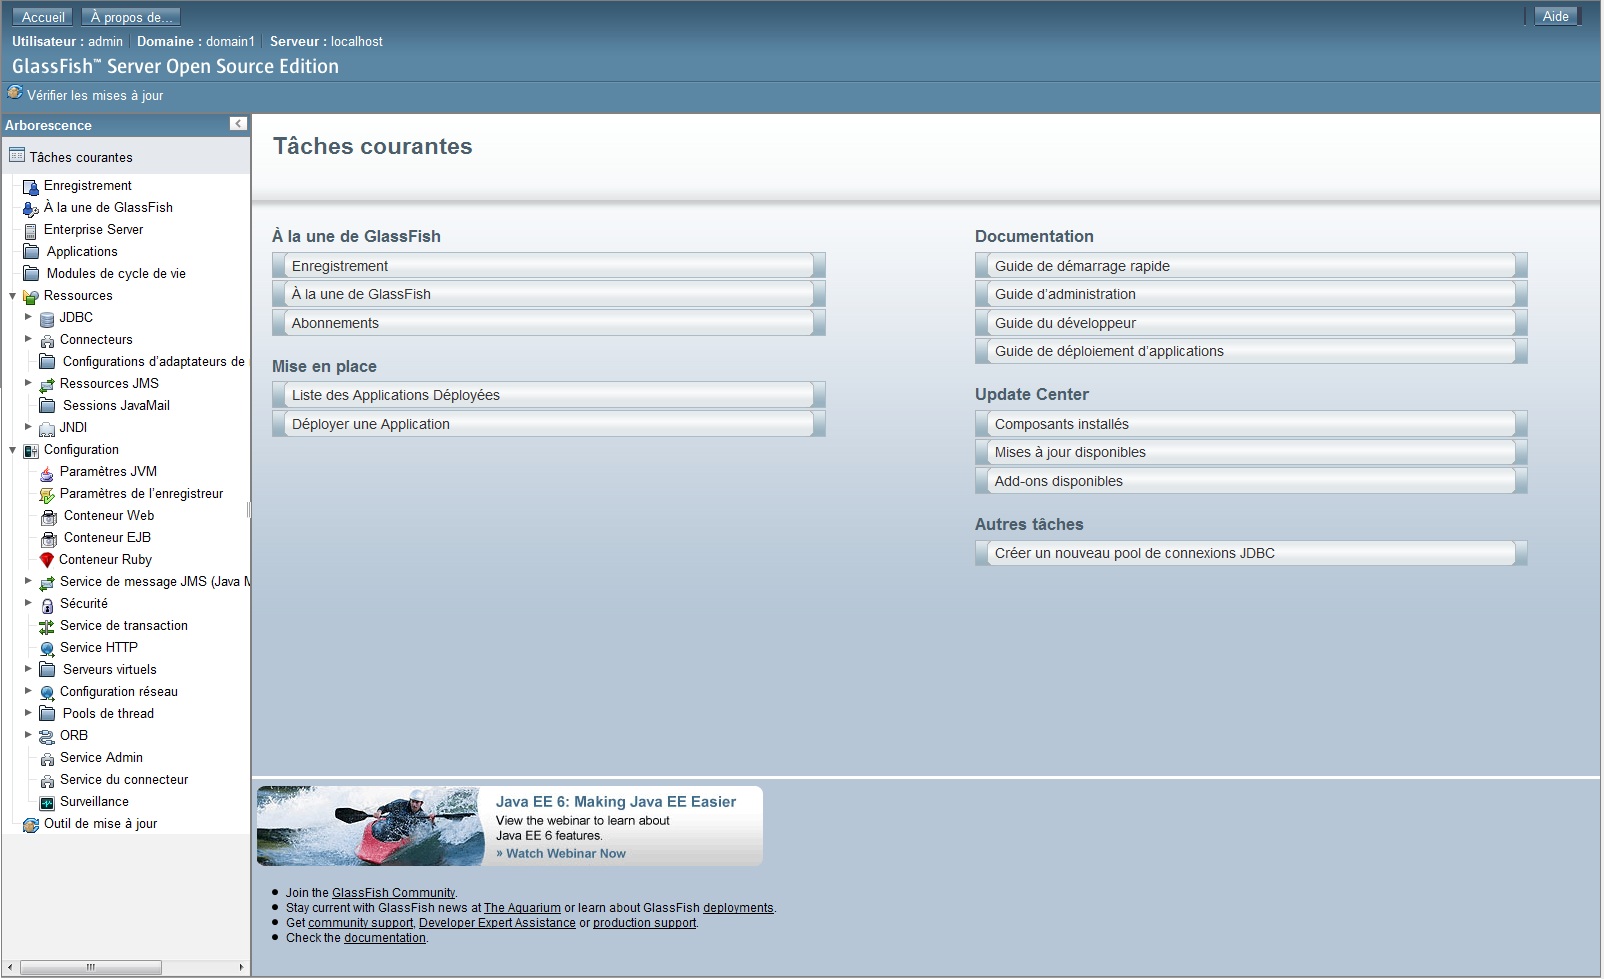Click the tree panel horizontal scrollbar
Image resolution: width=1604 pixels, height=979 pixels.
tap(90, 967)
